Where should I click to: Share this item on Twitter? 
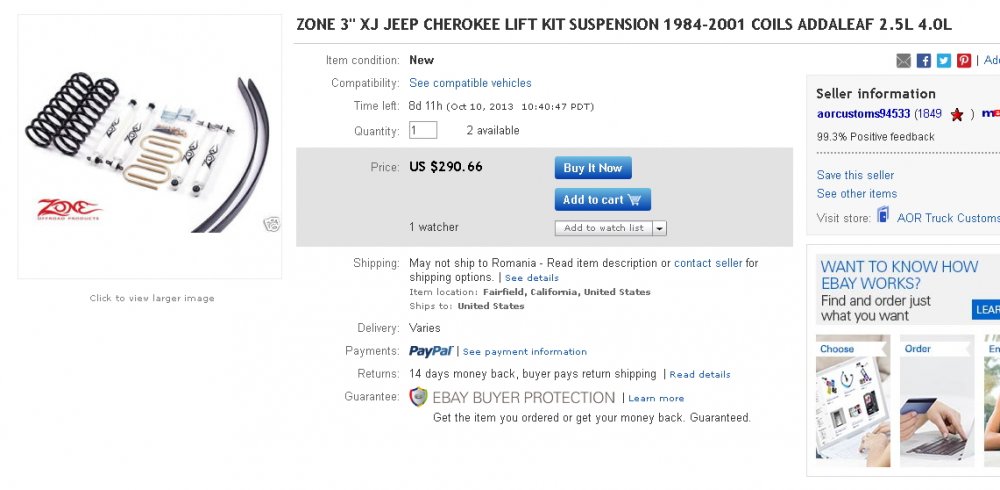tap(944, 61)
